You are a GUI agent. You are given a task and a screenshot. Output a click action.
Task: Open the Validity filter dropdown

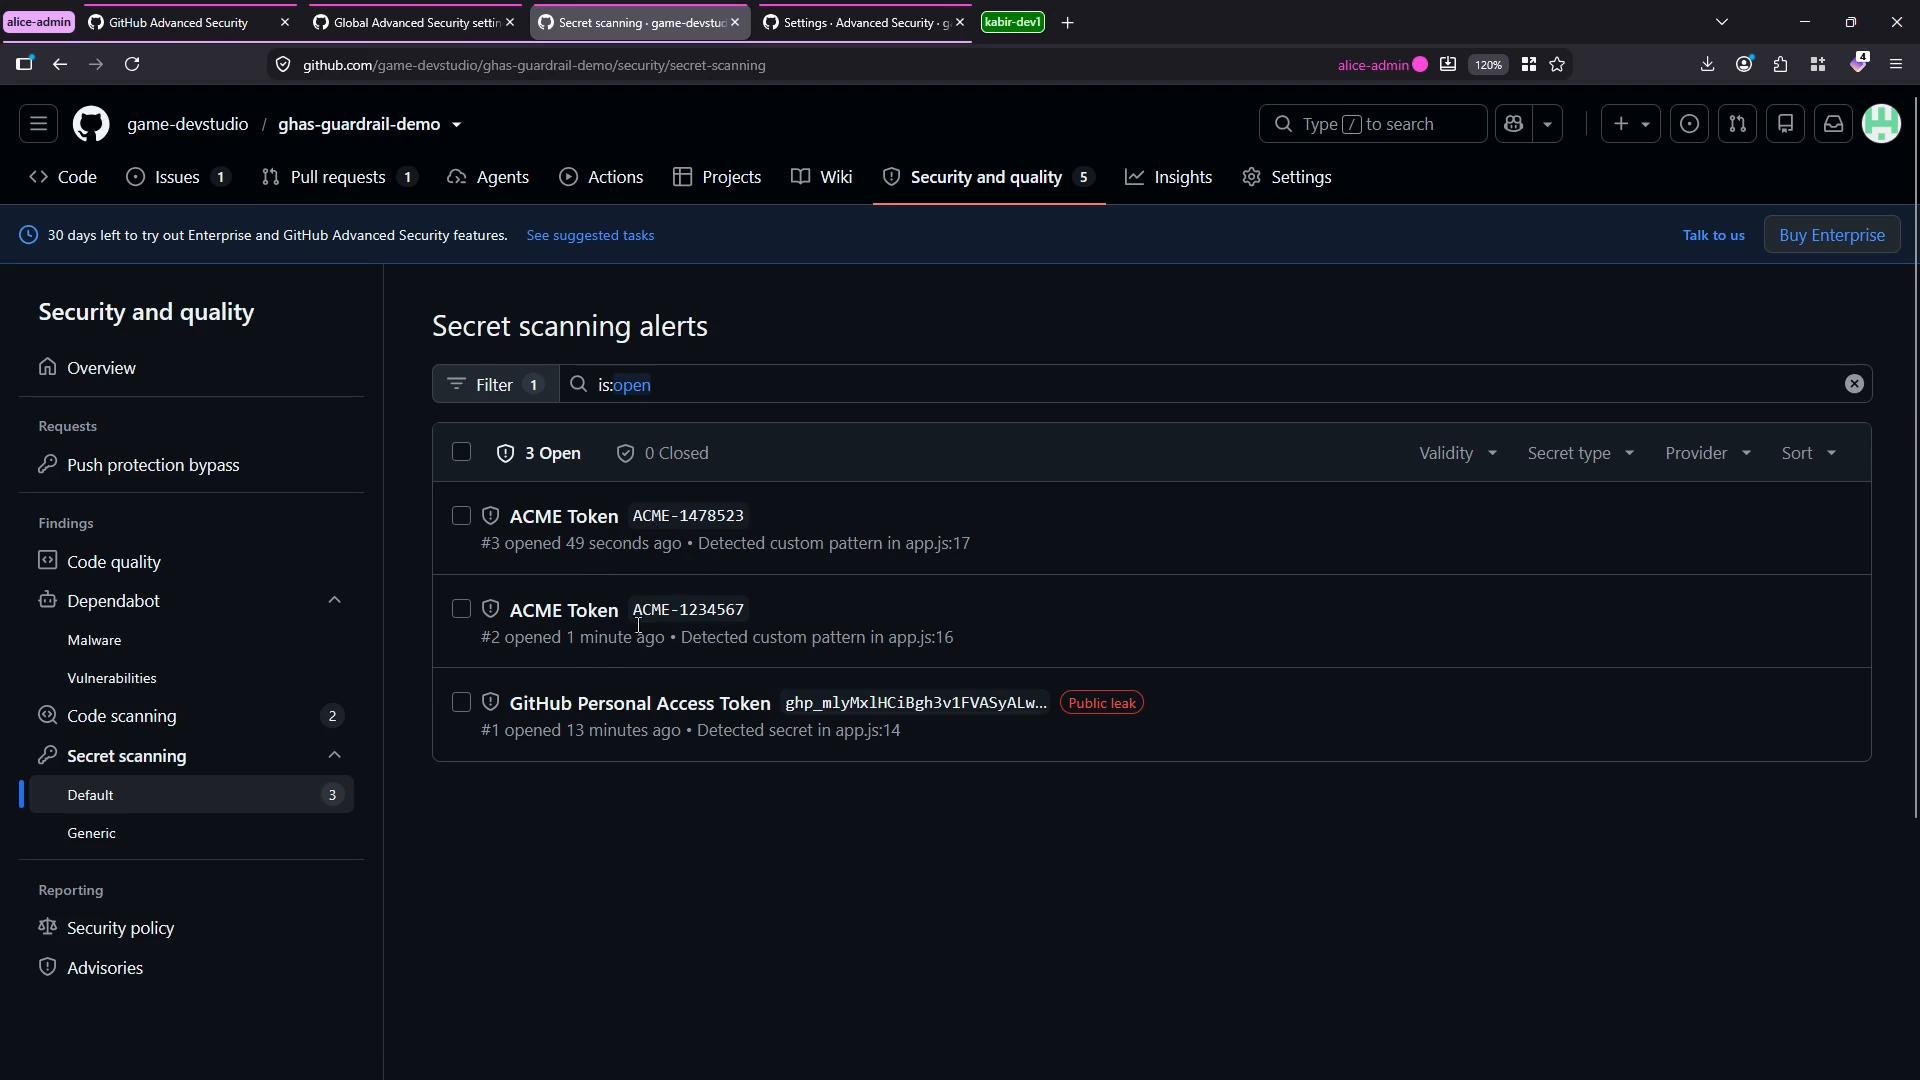[1458, 453]
